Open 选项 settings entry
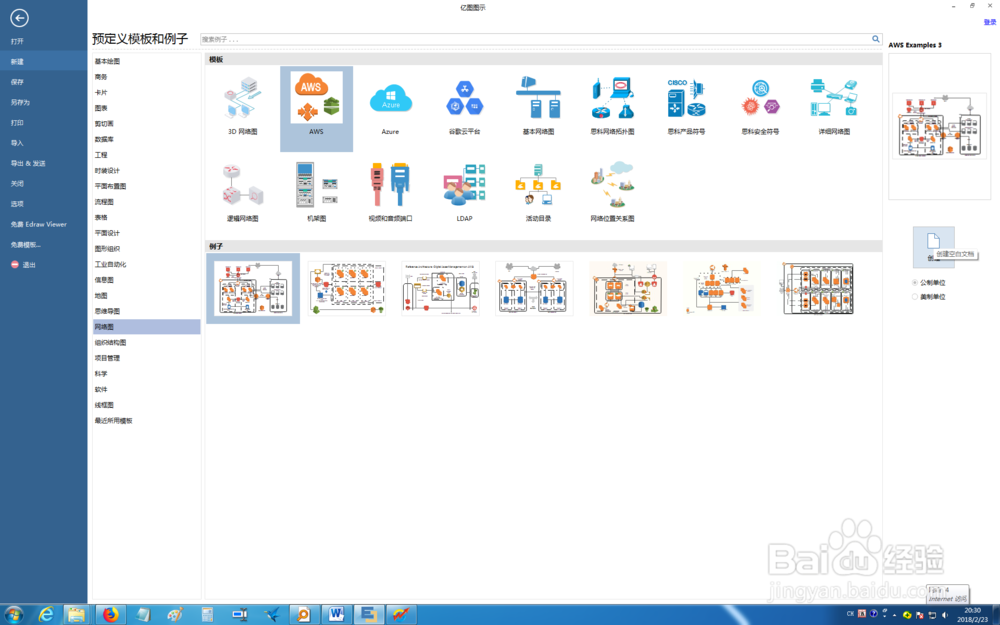Image resolution: width=1000 pixels, height=625 pixels. tap(17, 204)
